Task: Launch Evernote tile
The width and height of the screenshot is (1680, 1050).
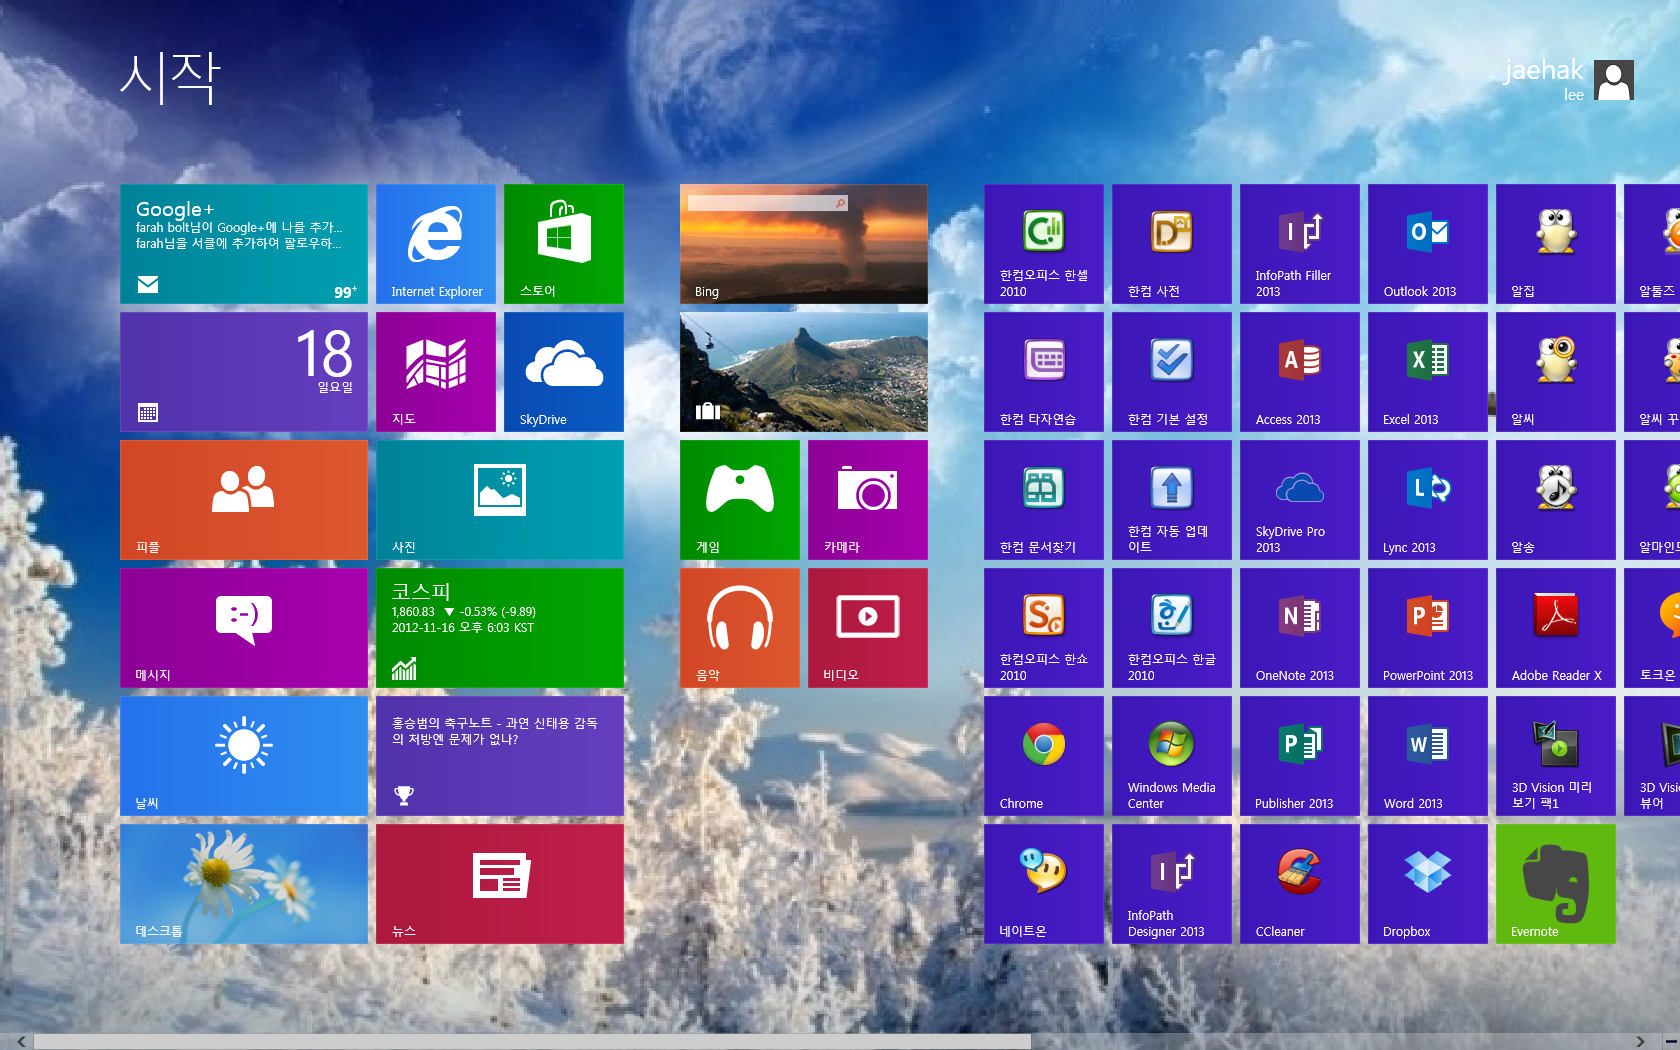Action: pos(1556,884)
